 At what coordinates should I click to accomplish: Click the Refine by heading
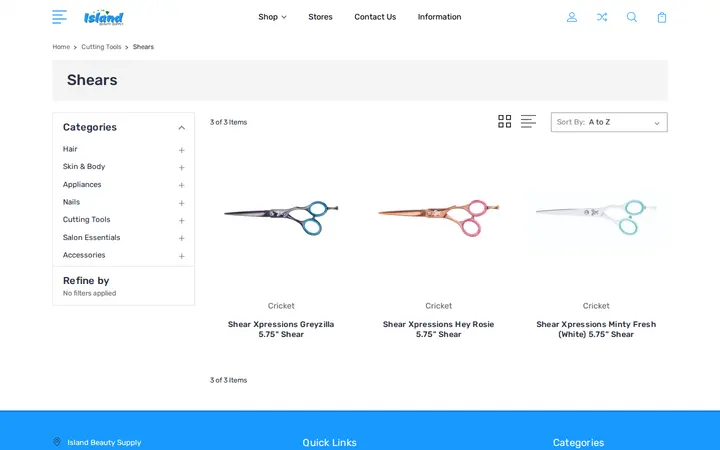tap(86, 281)
